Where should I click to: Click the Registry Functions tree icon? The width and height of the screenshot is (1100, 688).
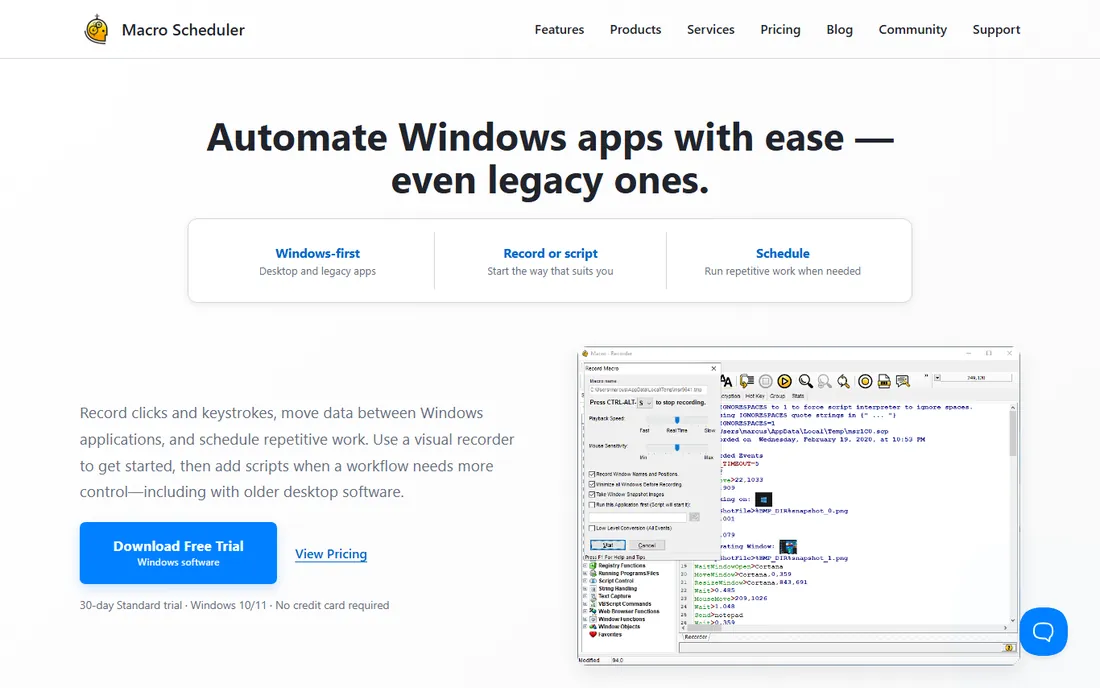[593, 565]
